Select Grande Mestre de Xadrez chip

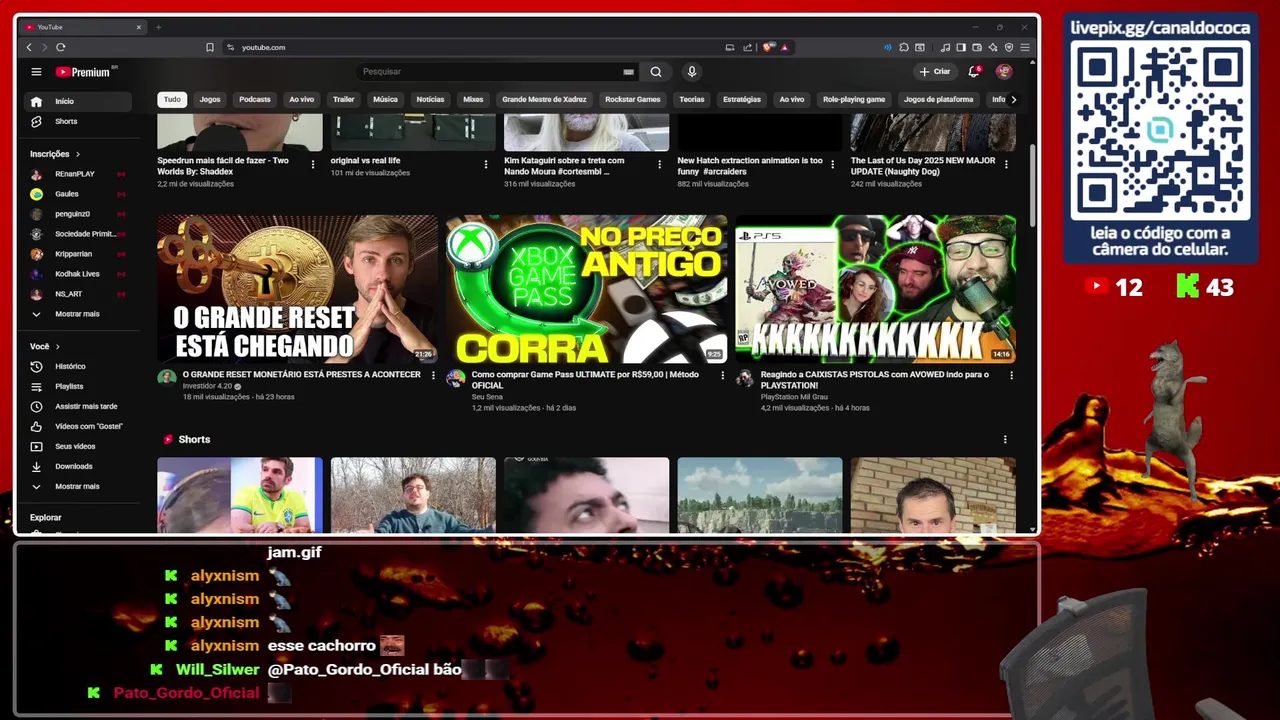click(544, 99)
